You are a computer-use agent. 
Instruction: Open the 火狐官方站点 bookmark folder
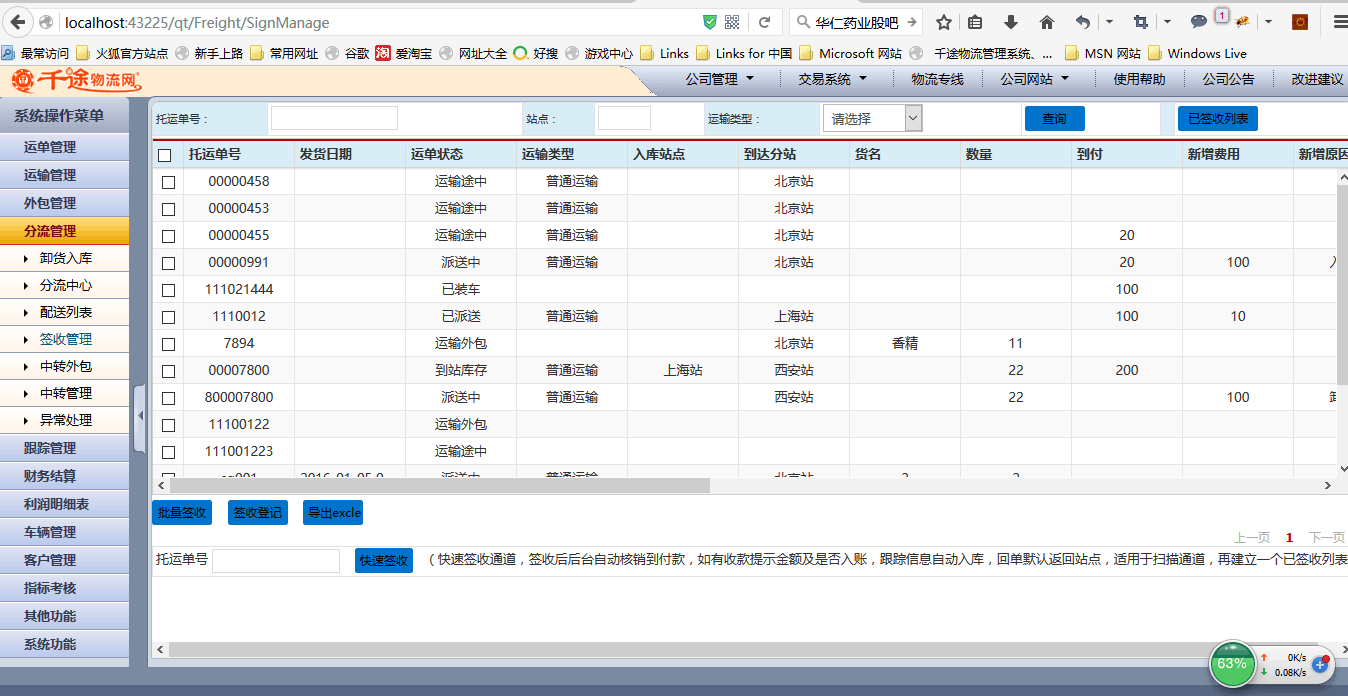tap(122, 53)
